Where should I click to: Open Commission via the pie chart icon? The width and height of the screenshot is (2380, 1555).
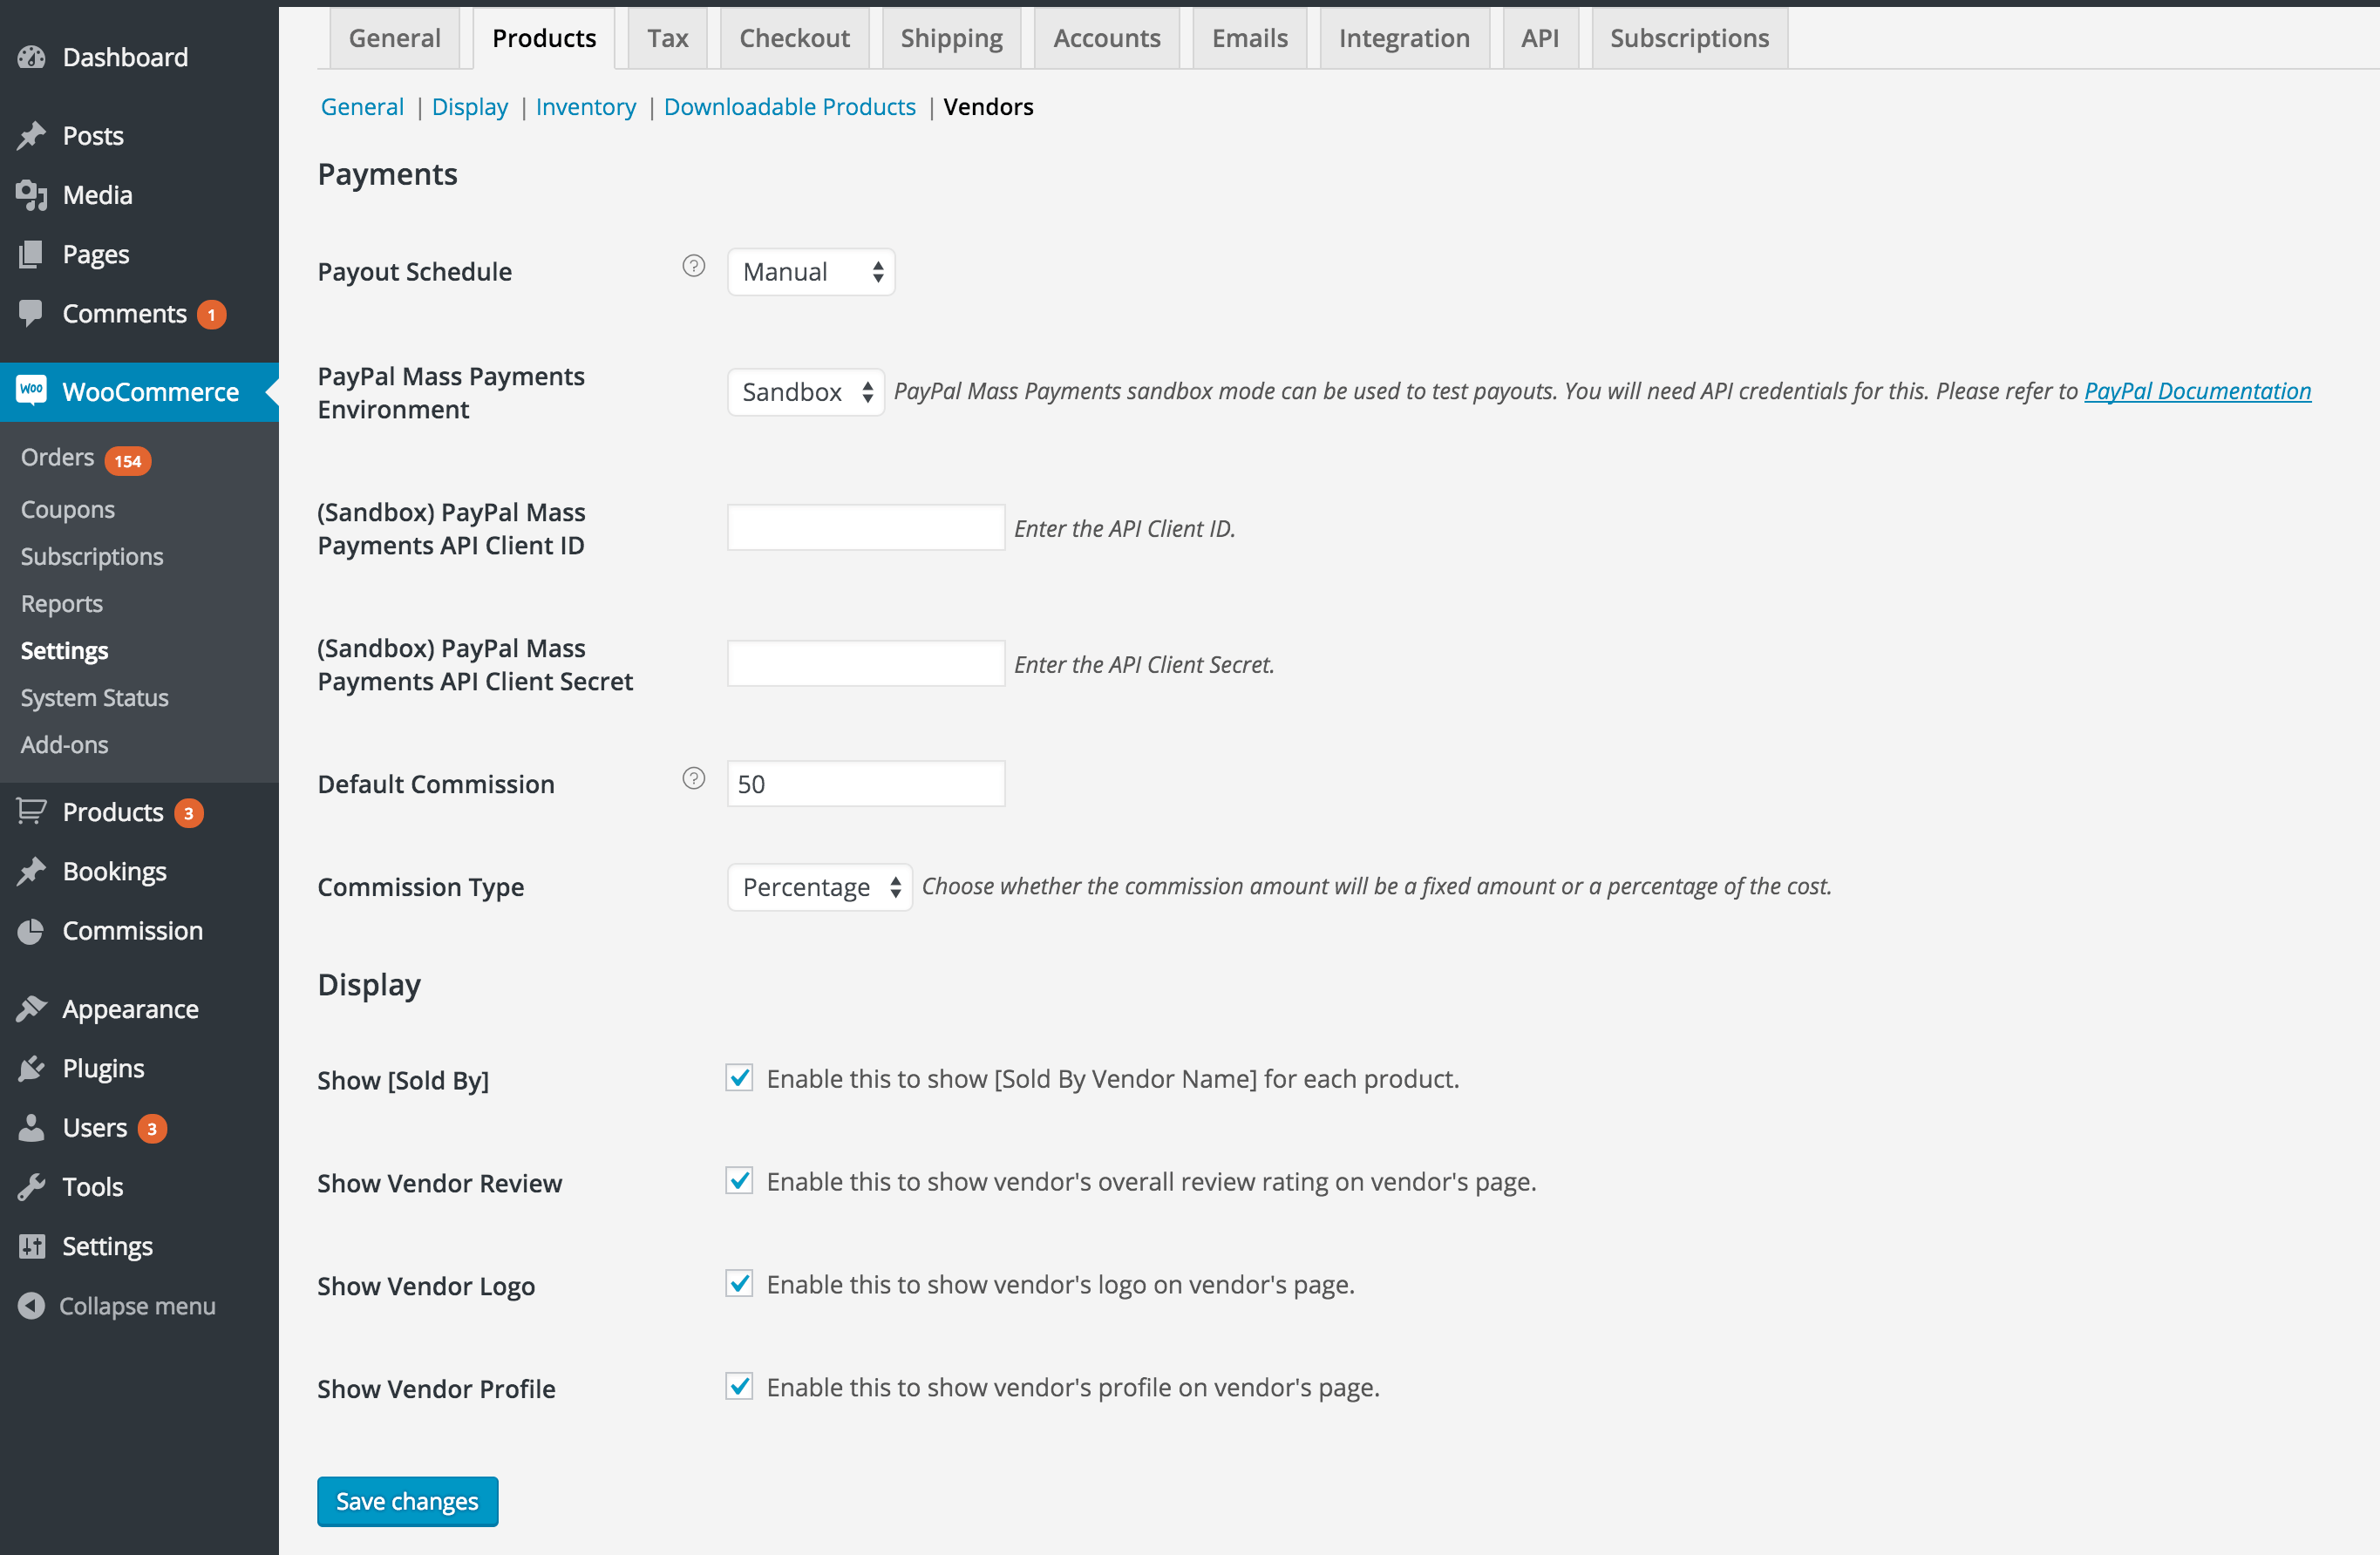[31, 930]
